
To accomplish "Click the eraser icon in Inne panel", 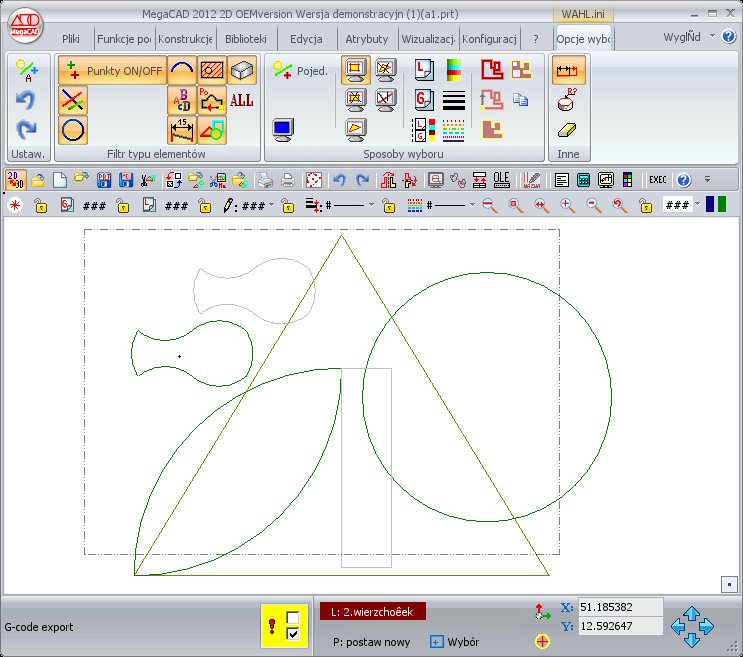I will [x=567, y=130].
